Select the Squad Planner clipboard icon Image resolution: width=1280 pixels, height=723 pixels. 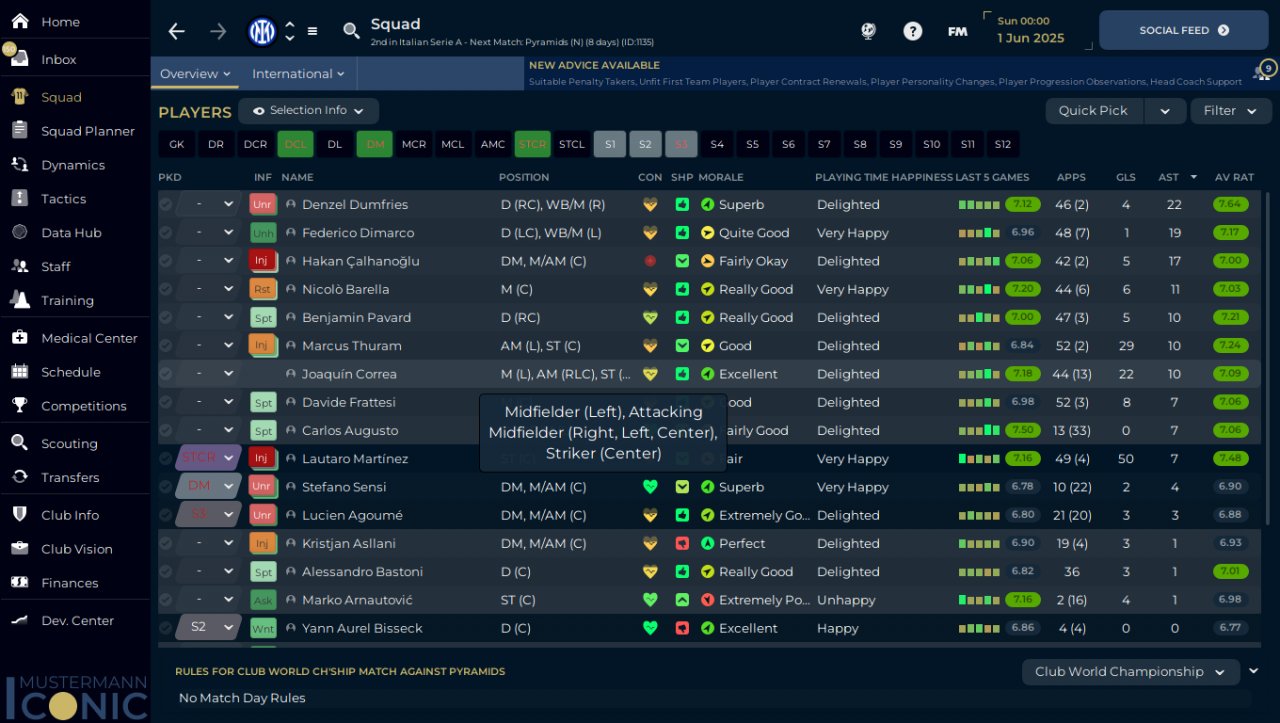pos(19,131)
